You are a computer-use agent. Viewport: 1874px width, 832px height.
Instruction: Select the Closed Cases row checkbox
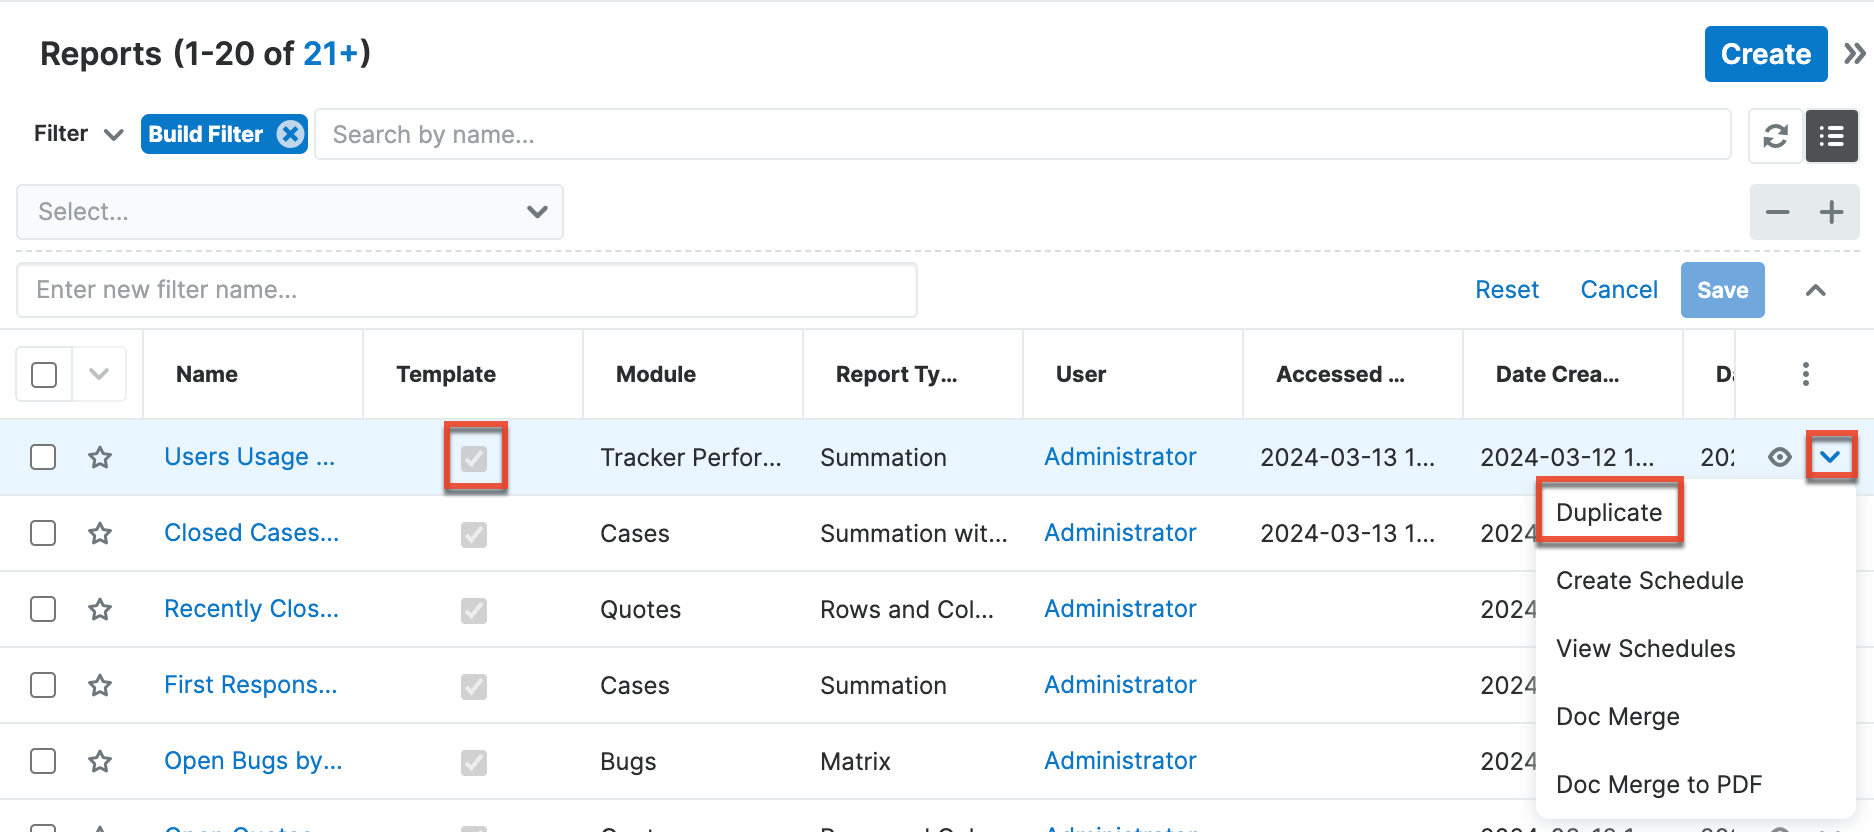tap(43, 533)
